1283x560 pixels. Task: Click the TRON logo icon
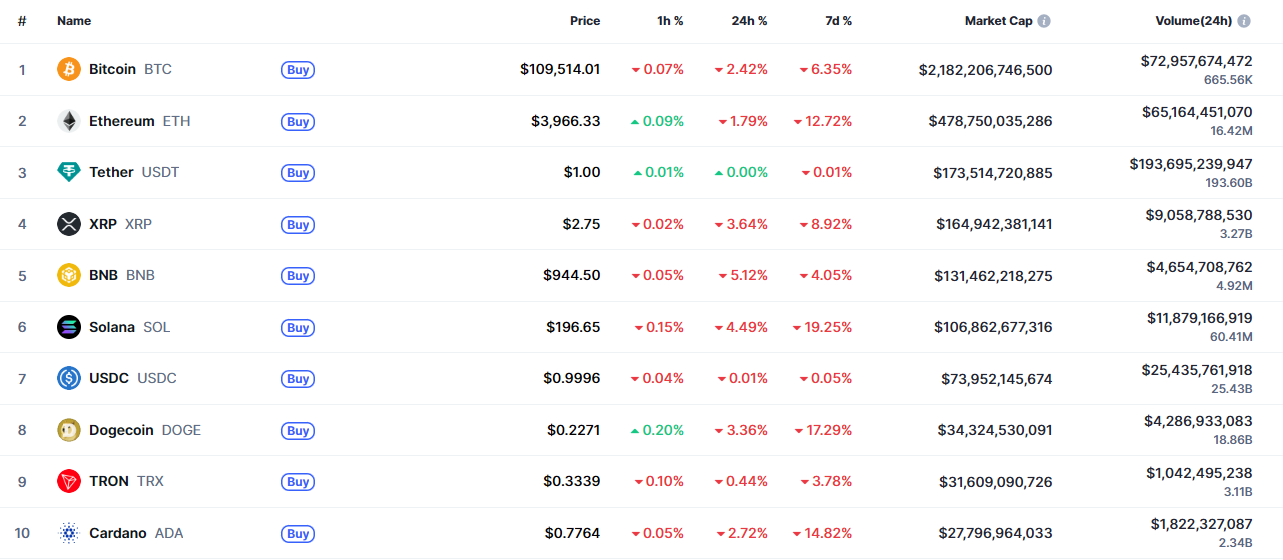coord(69,481)
